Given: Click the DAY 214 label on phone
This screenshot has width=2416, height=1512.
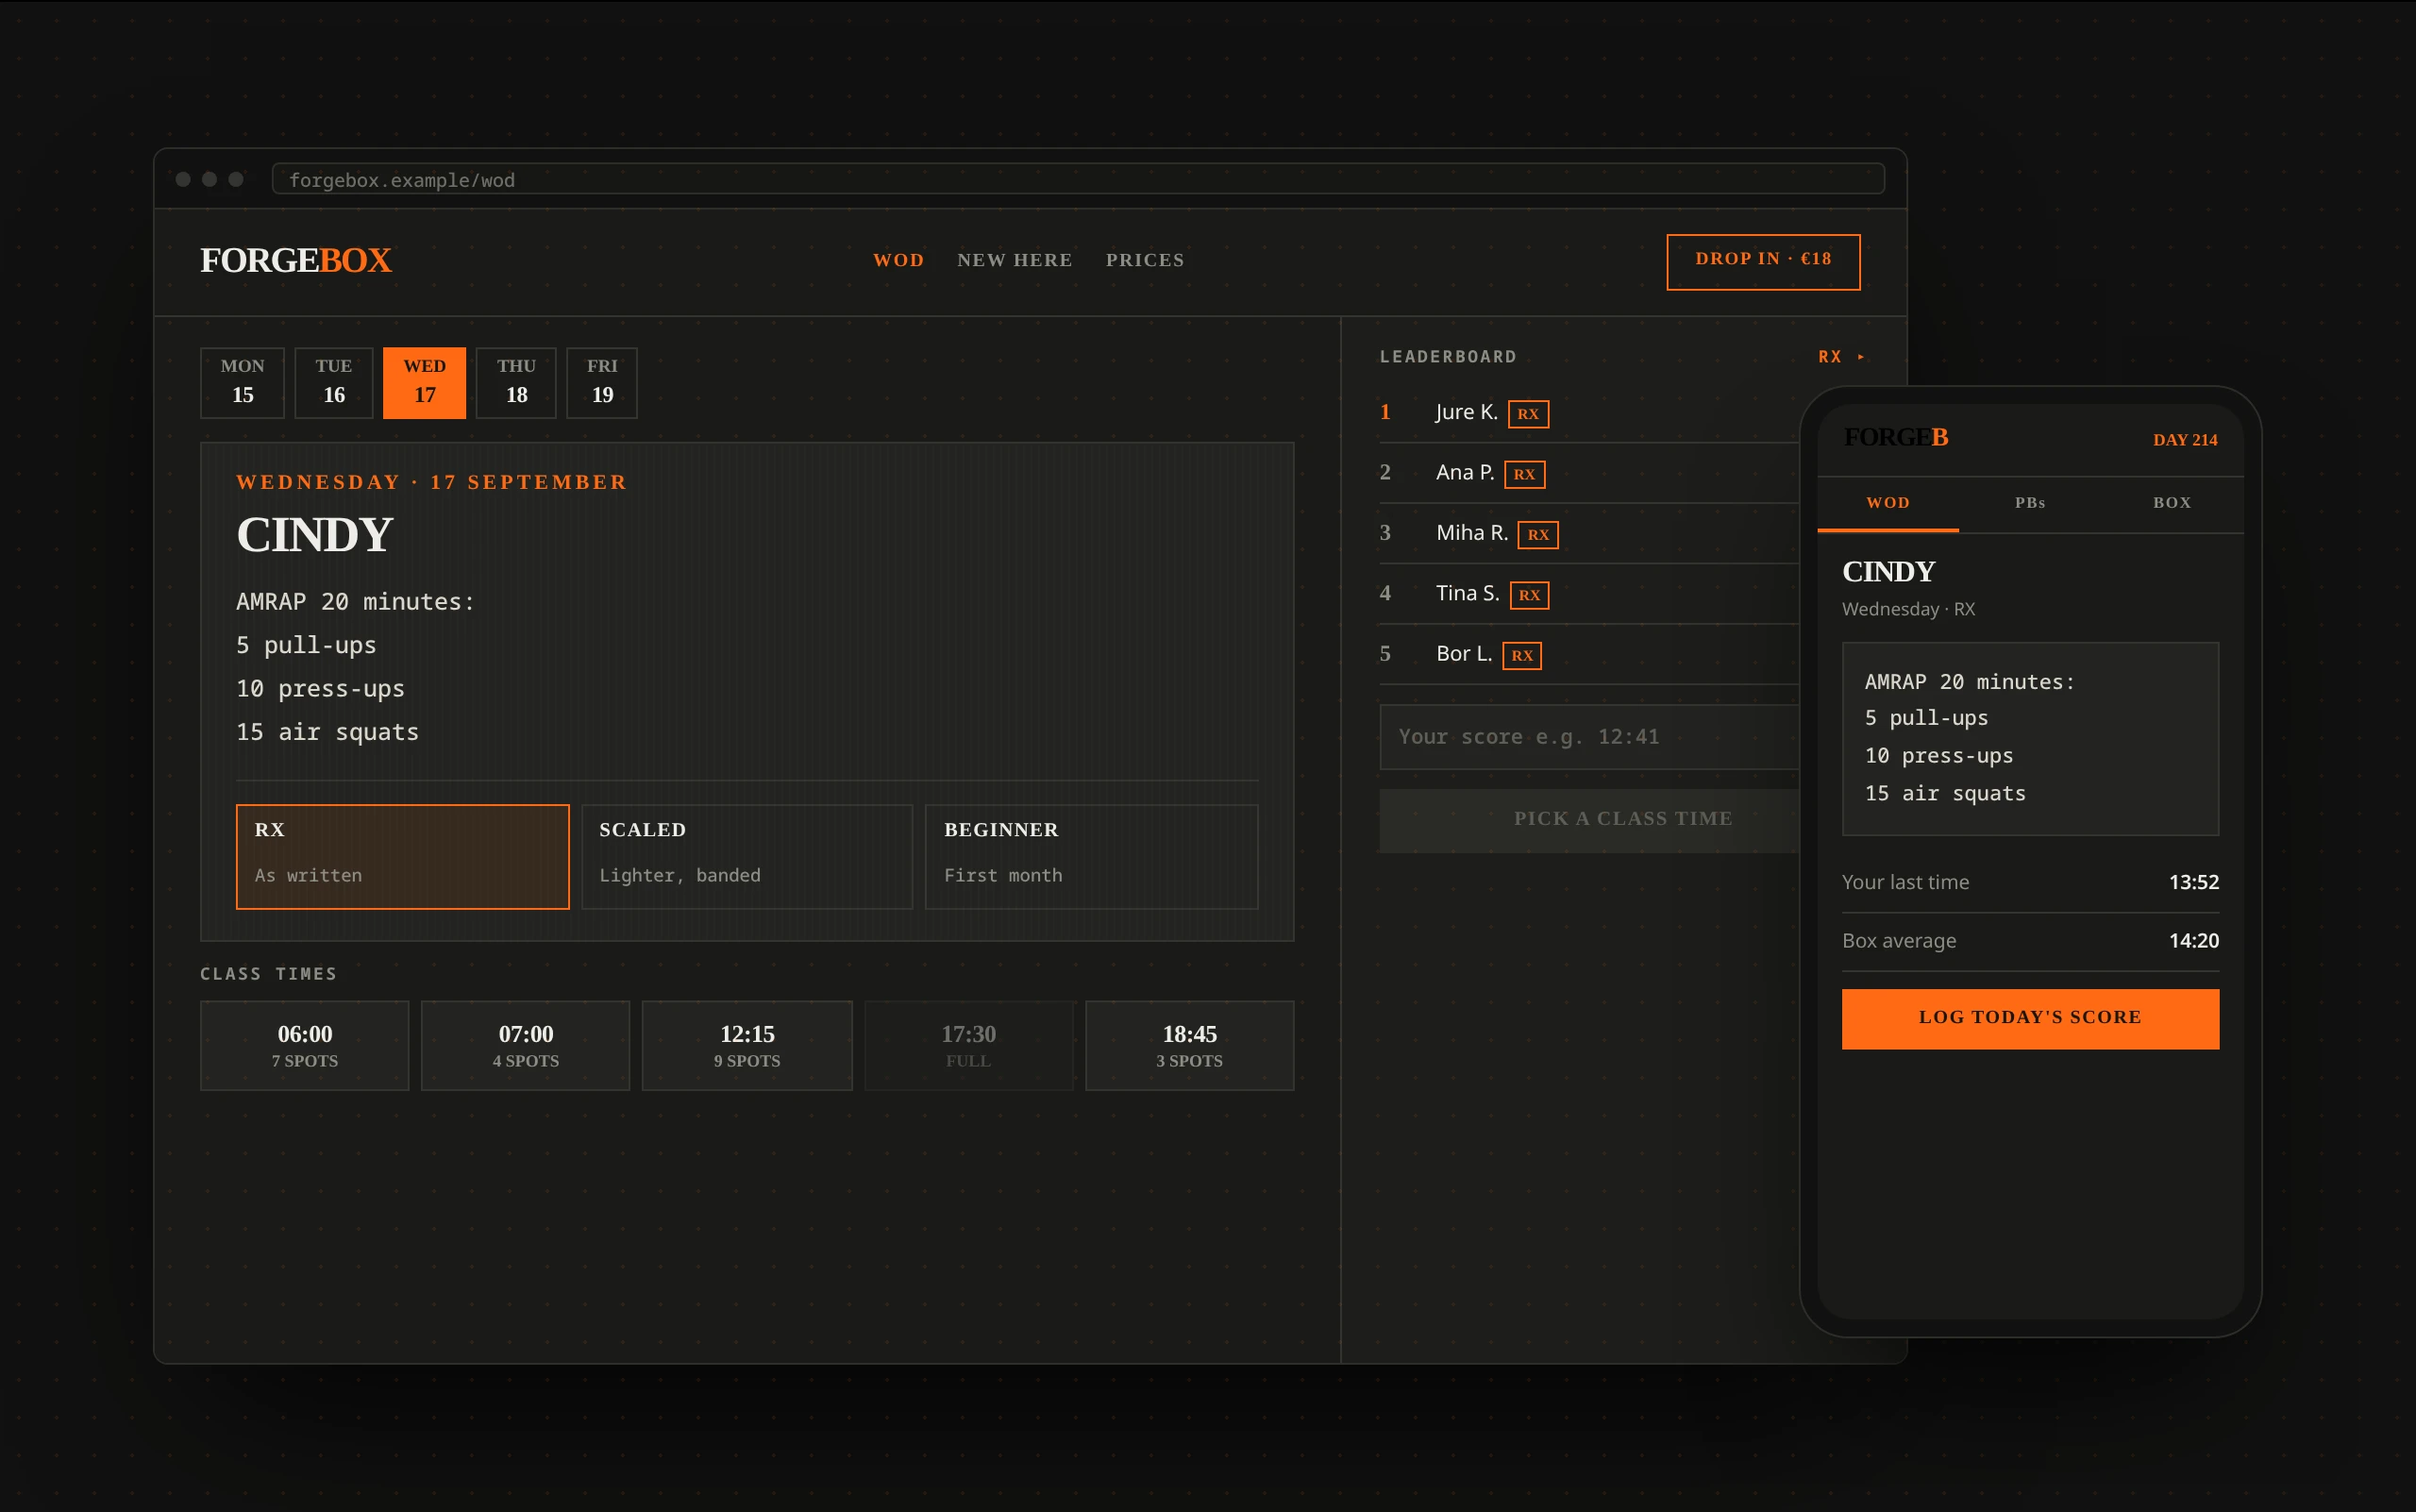Looking at the screenshot, I should 2184,440.
